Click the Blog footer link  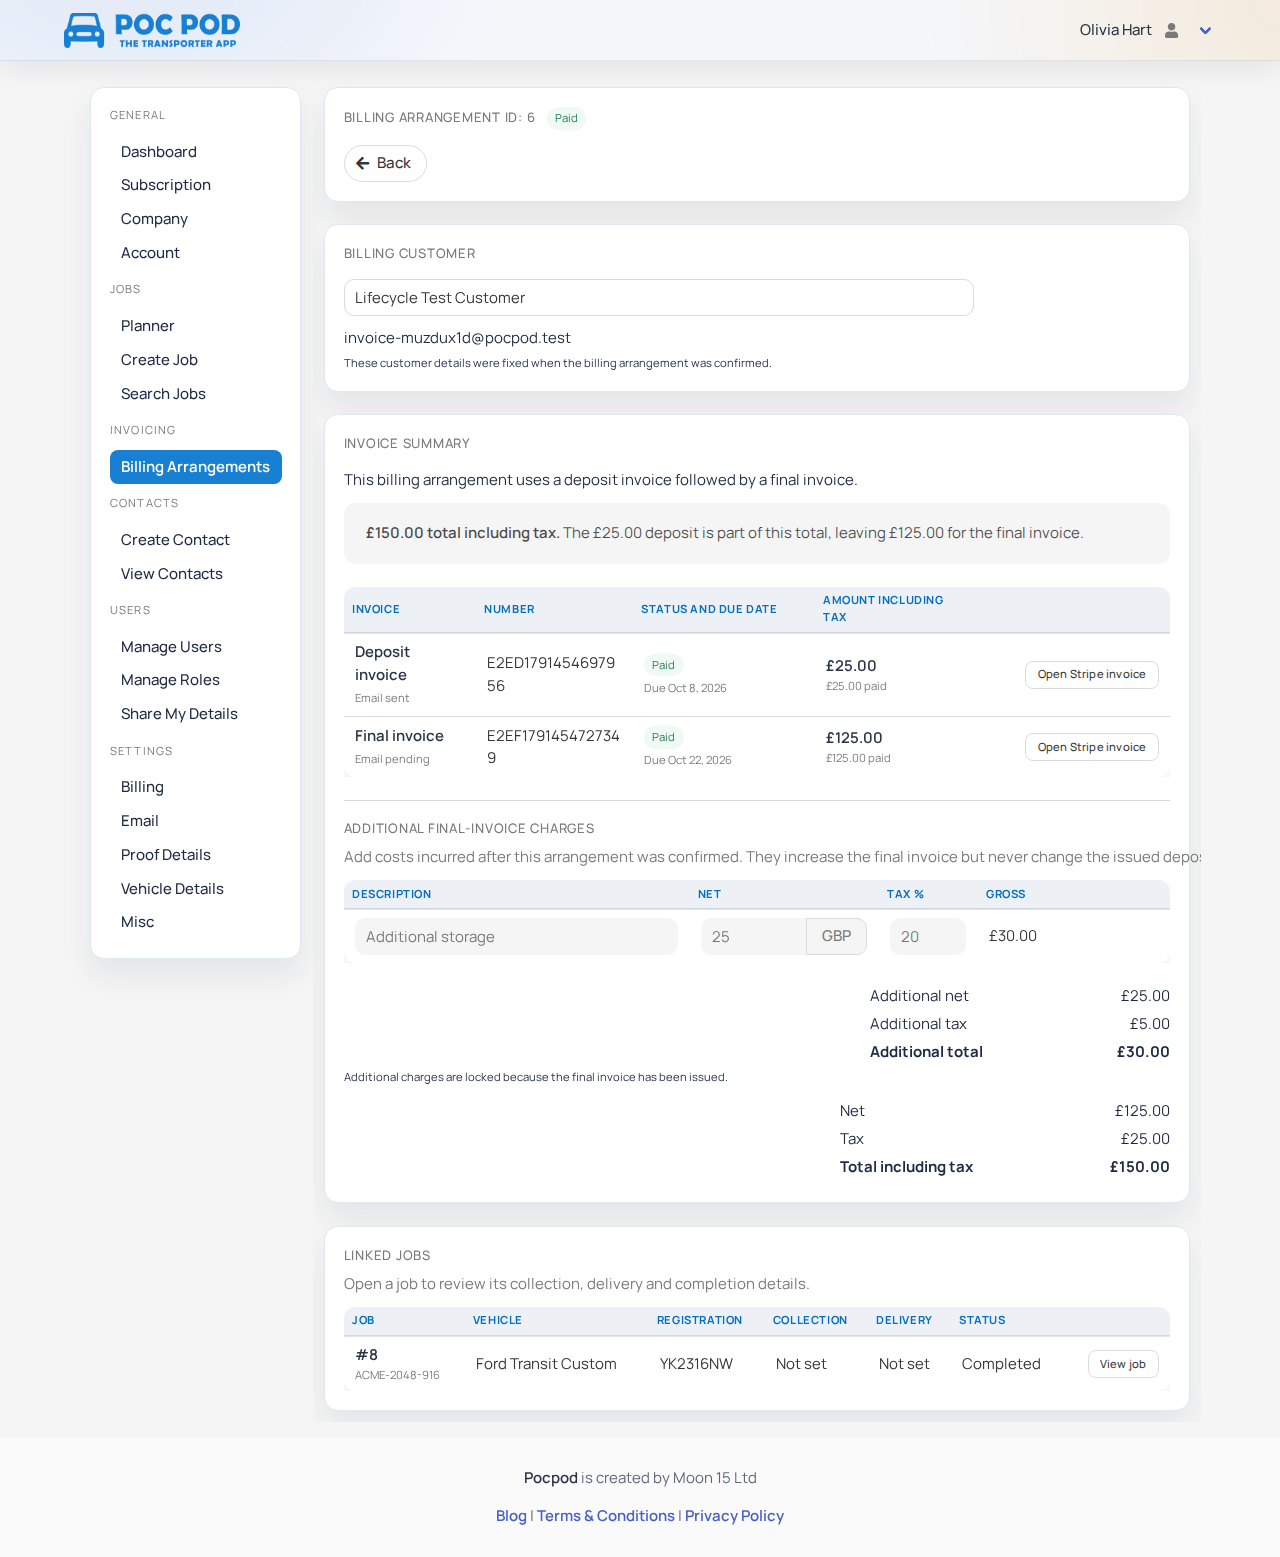[x=511, y=1516]
